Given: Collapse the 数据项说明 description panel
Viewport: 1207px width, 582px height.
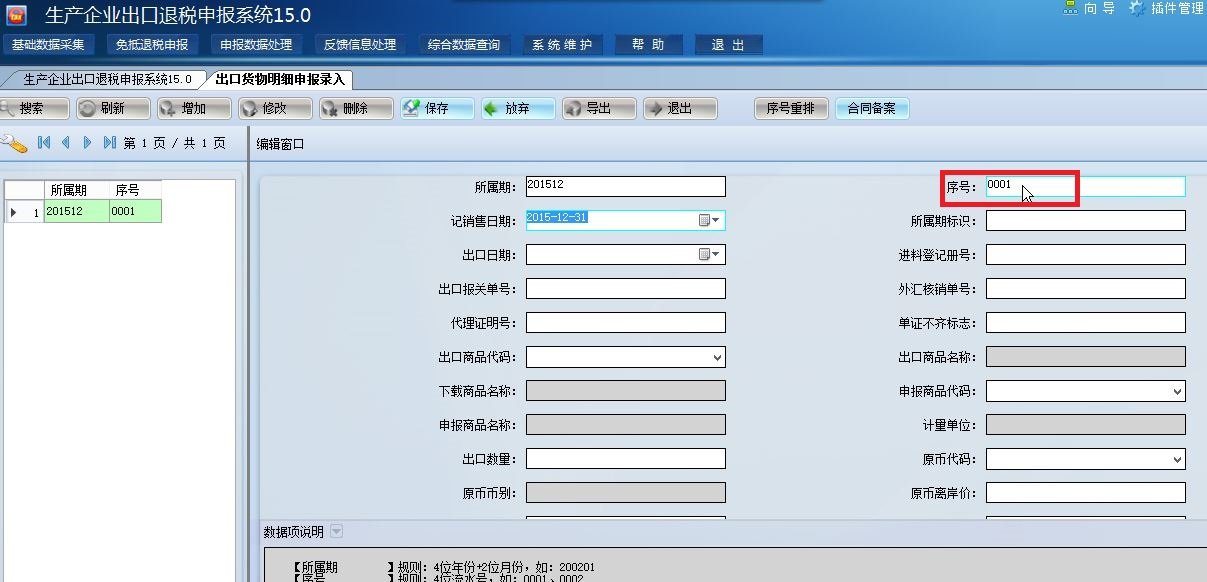Looking at the screenshot, I should (338, 533).
